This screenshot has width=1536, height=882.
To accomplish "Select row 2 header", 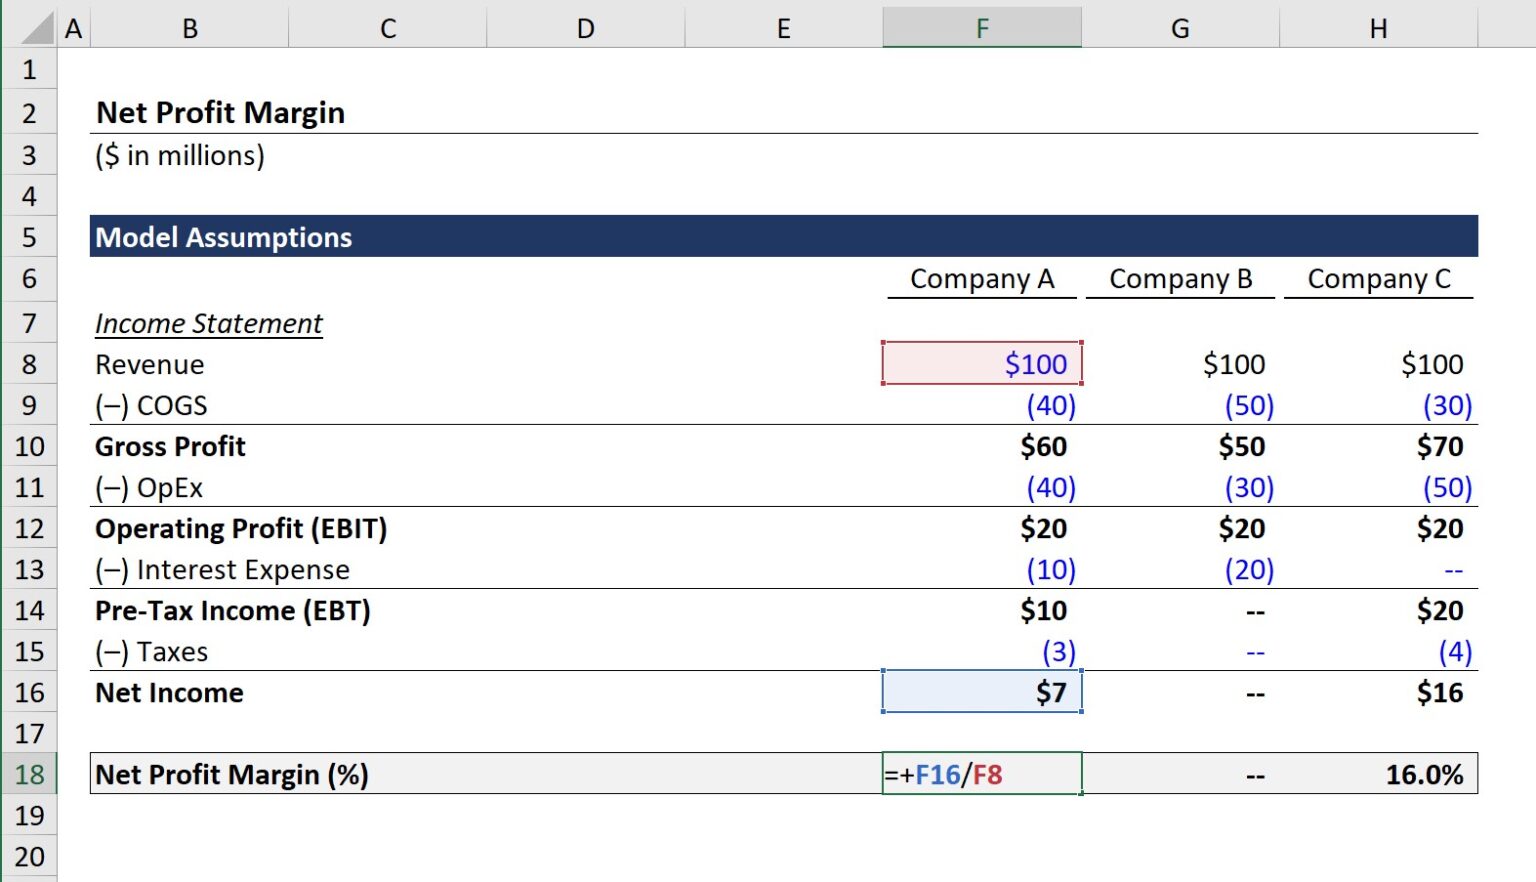I will point(30,112).
